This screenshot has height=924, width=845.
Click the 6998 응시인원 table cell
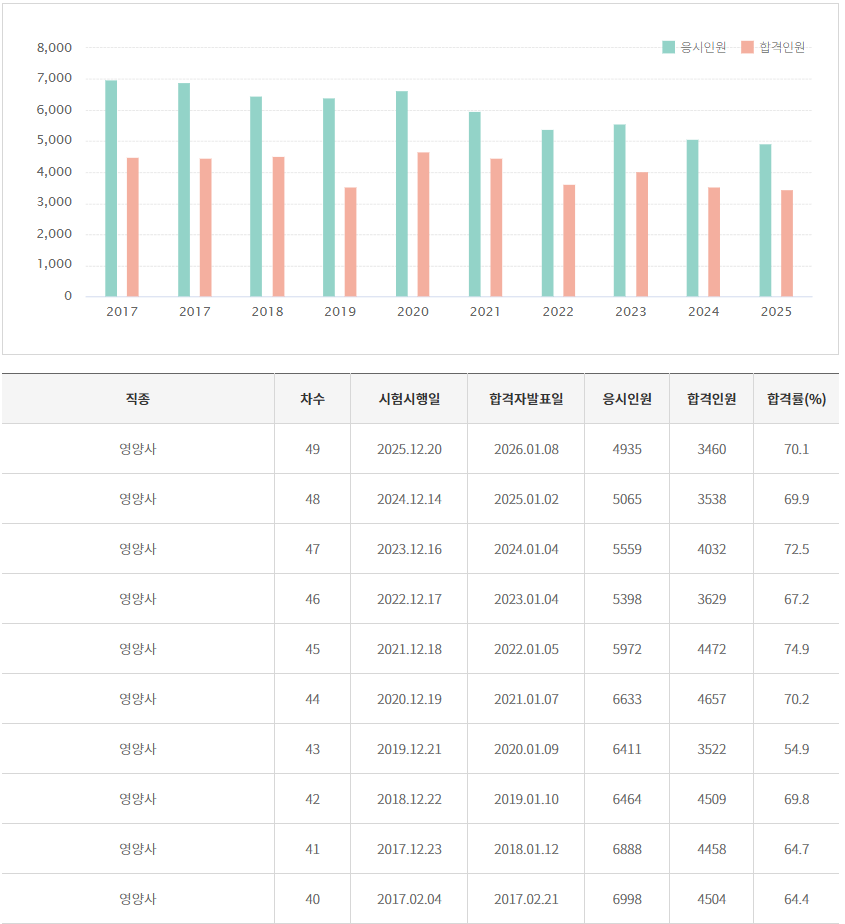[x=627, y=899]
